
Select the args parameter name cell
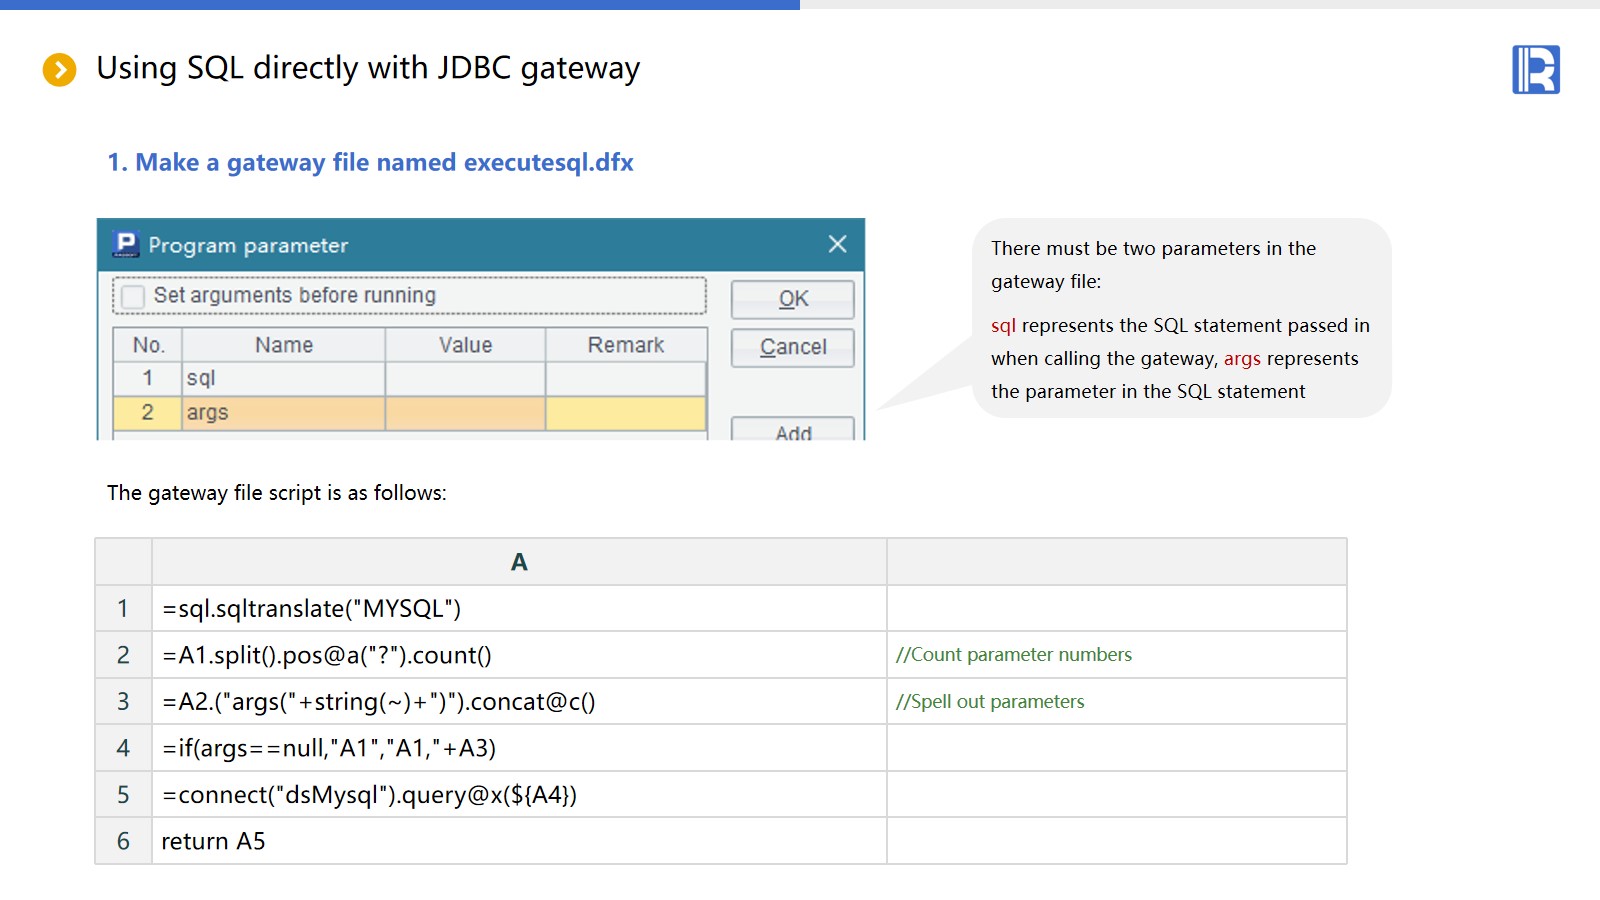(x=283, y=413)
